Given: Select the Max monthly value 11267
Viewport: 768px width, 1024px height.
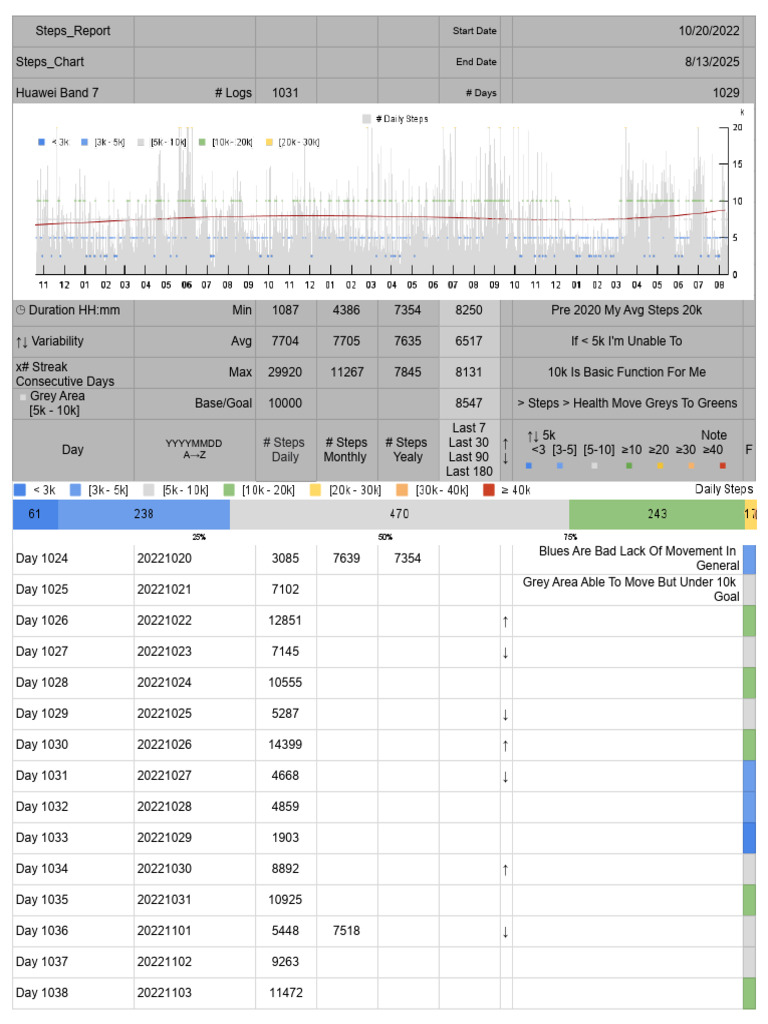Looking at the screenshot, I should 347,372.
